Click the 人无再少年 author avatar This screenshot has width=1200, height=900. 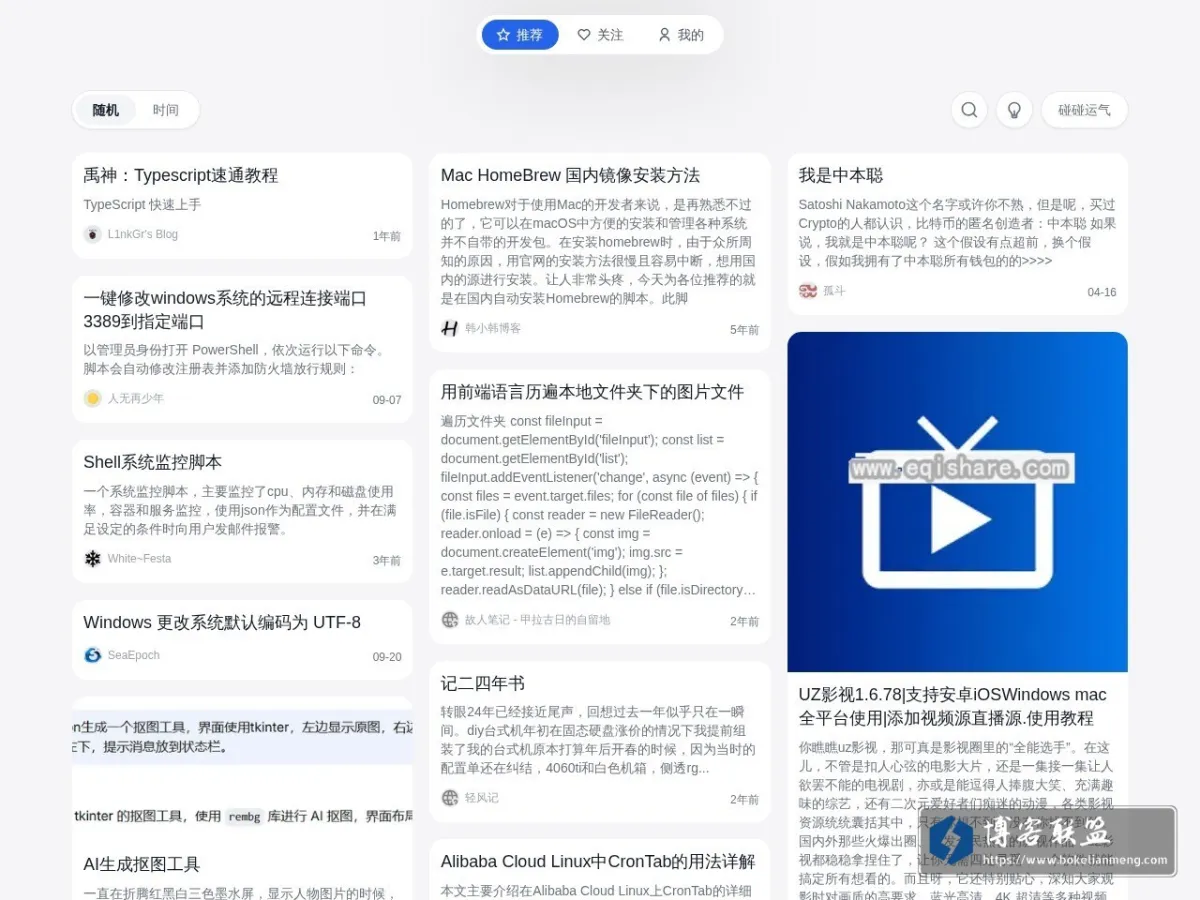tap(92, 398)
